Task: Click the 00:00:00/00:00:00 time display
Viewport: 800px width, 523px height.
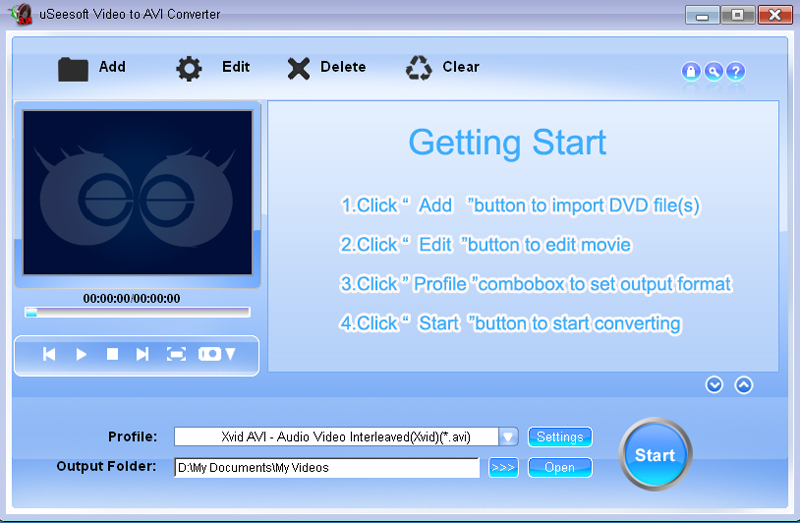Action: pyautogui.click(x=132, y=298)
